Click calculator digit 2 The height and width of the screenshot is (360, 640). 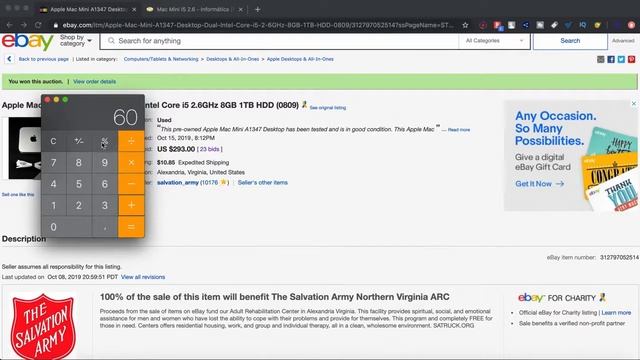click(x=79, y=205)
